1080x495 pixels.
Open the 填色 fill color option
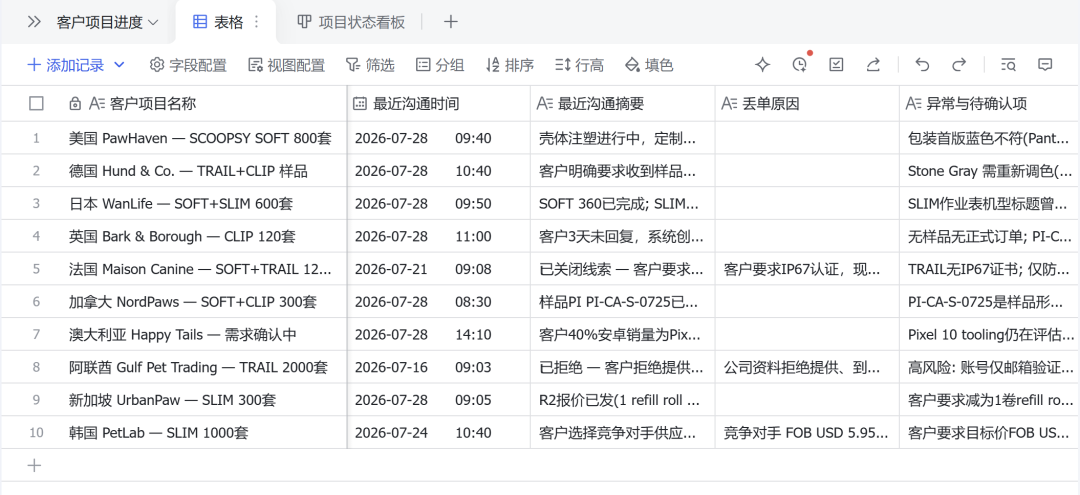click(x=649, y=65)
